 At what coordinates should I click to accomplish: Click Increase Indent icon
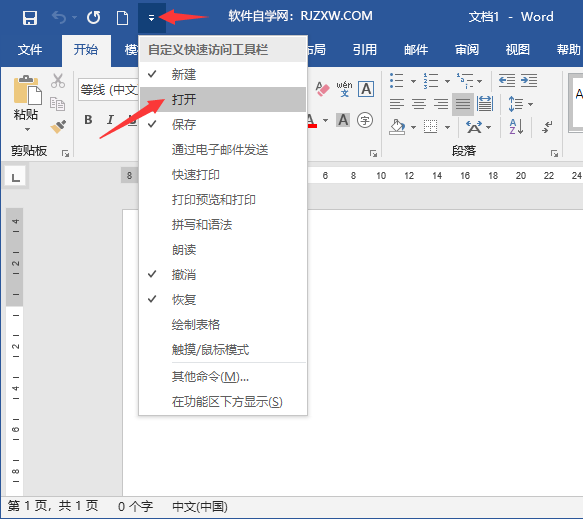pyautogui.click(x=529, y=81)
